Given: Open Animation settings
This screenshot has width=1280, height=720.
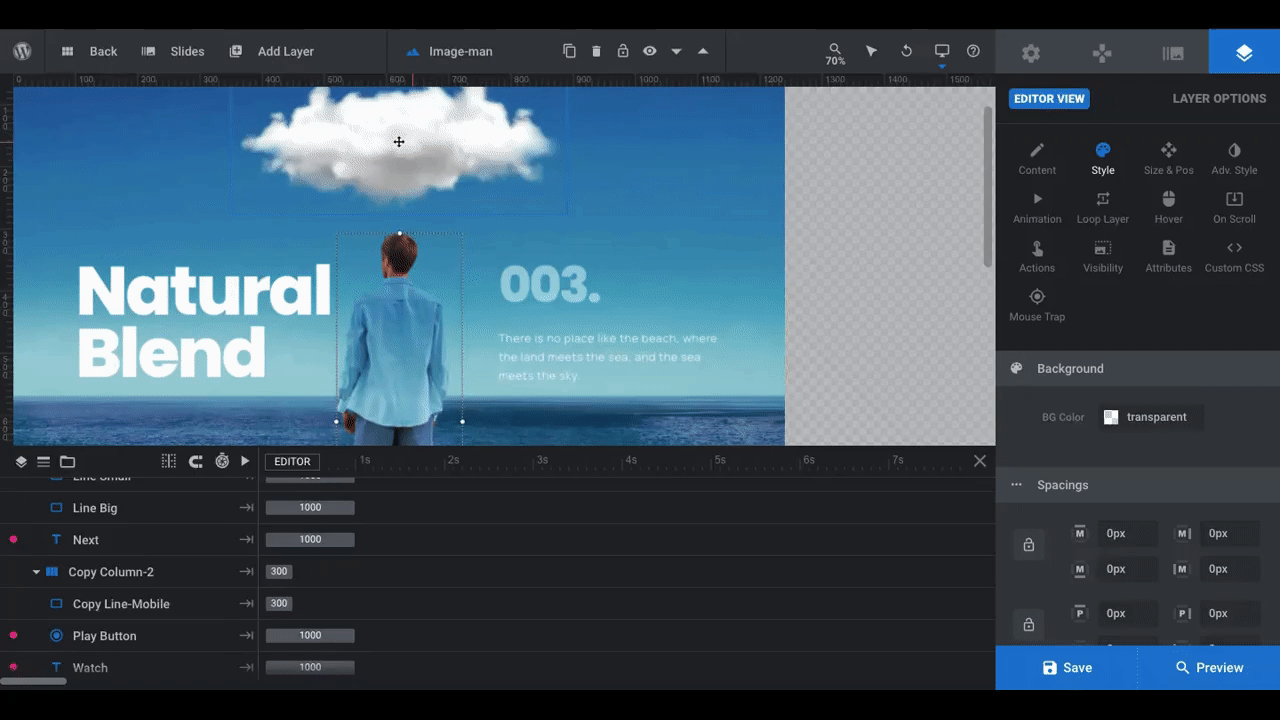Looking at the screenshot, I should [1037, 208].
